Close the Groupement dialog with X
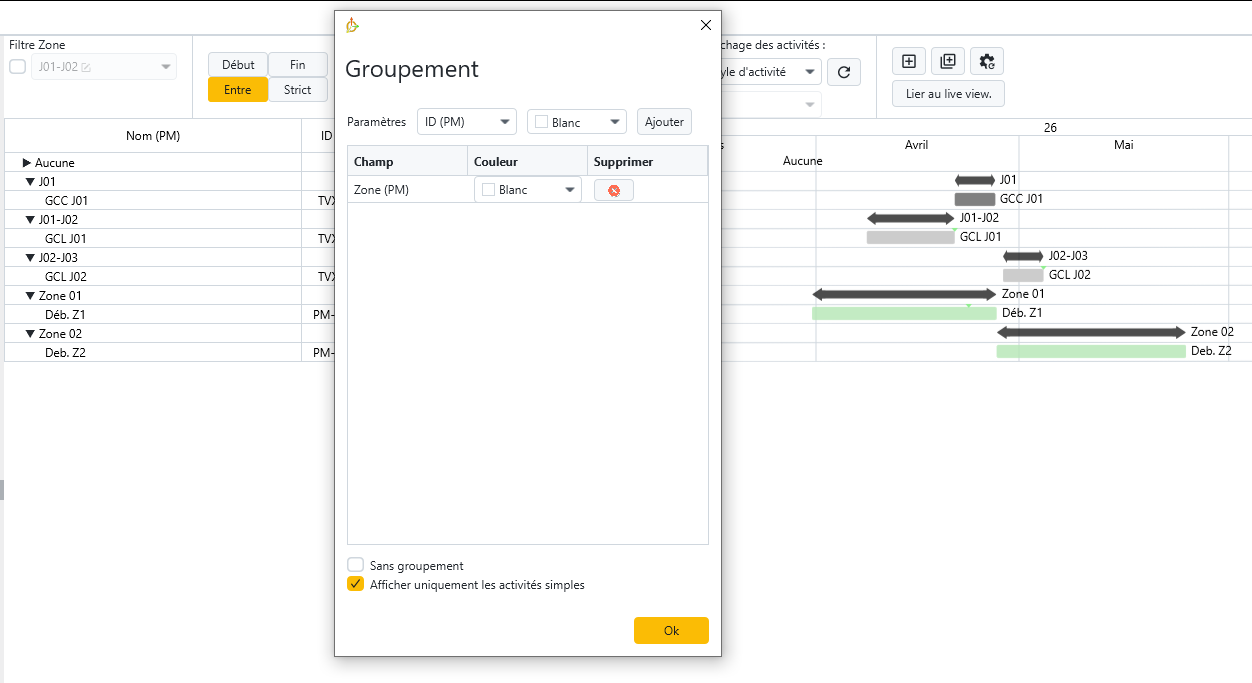 [x=705, y=25]
